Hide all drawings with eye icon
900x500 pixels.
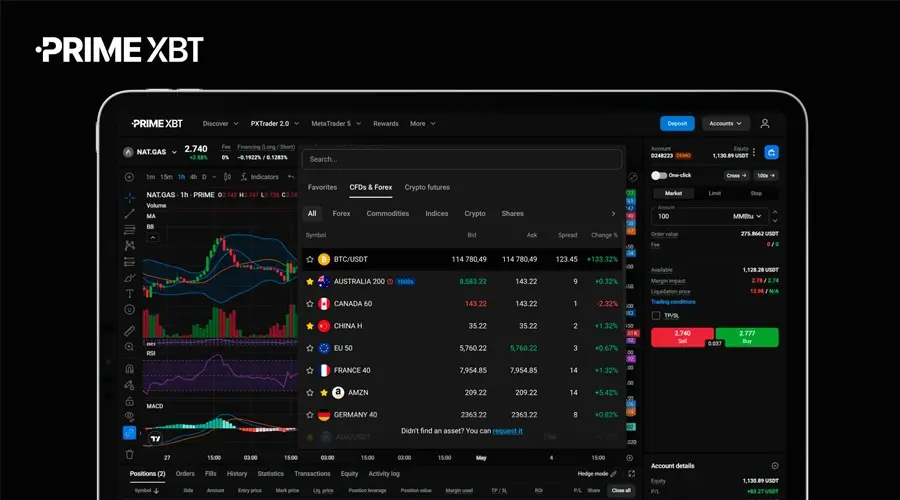click(x=130, y=416)
